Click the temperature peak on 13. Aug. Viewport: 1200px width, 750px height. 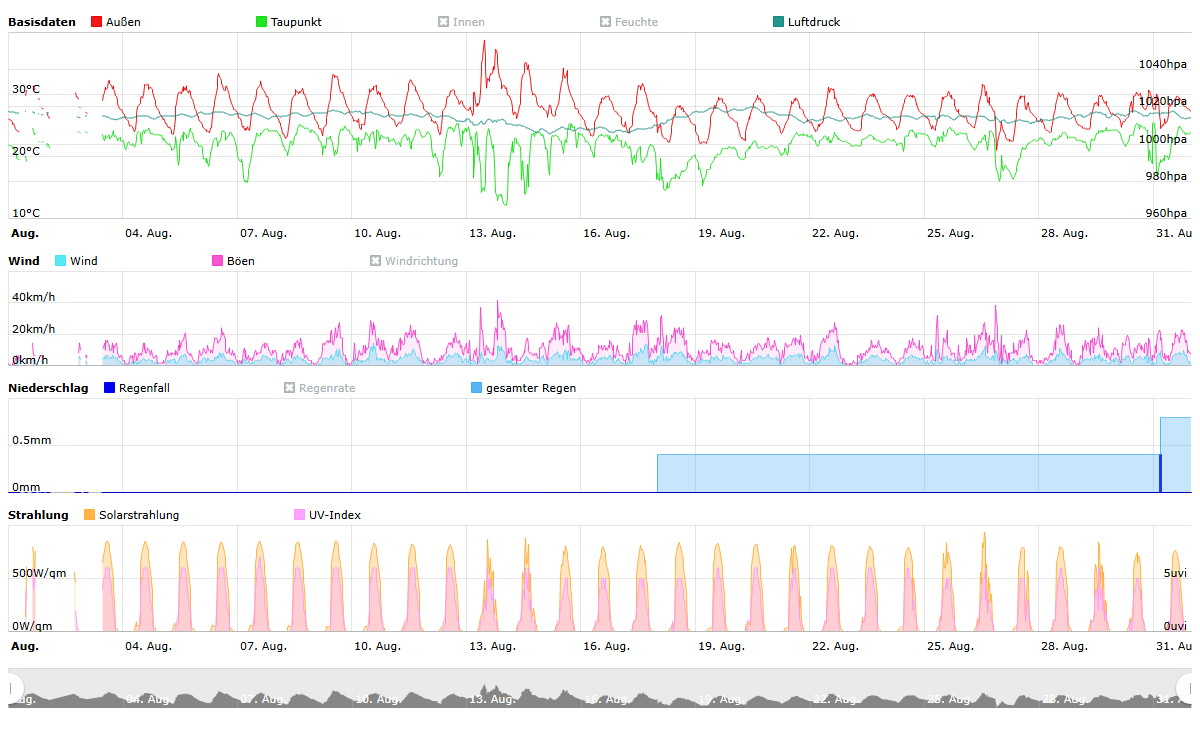[x=484, y=42]
